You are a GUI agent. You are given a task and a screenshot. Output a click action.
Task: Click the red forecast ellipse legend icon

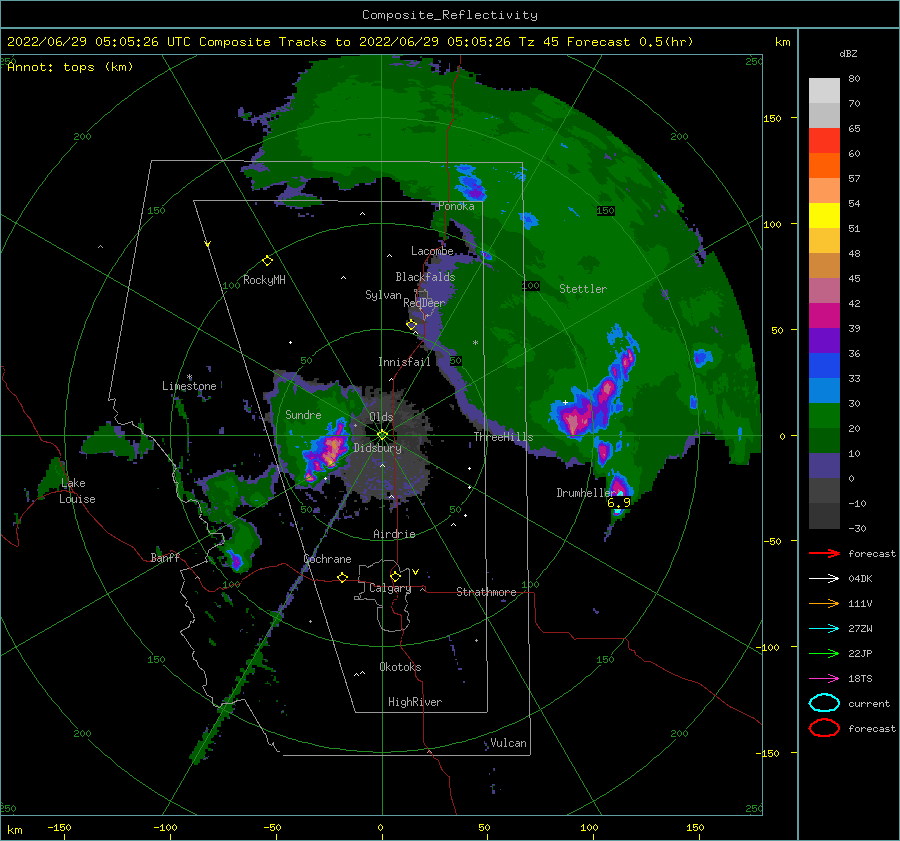coord(824,728)
